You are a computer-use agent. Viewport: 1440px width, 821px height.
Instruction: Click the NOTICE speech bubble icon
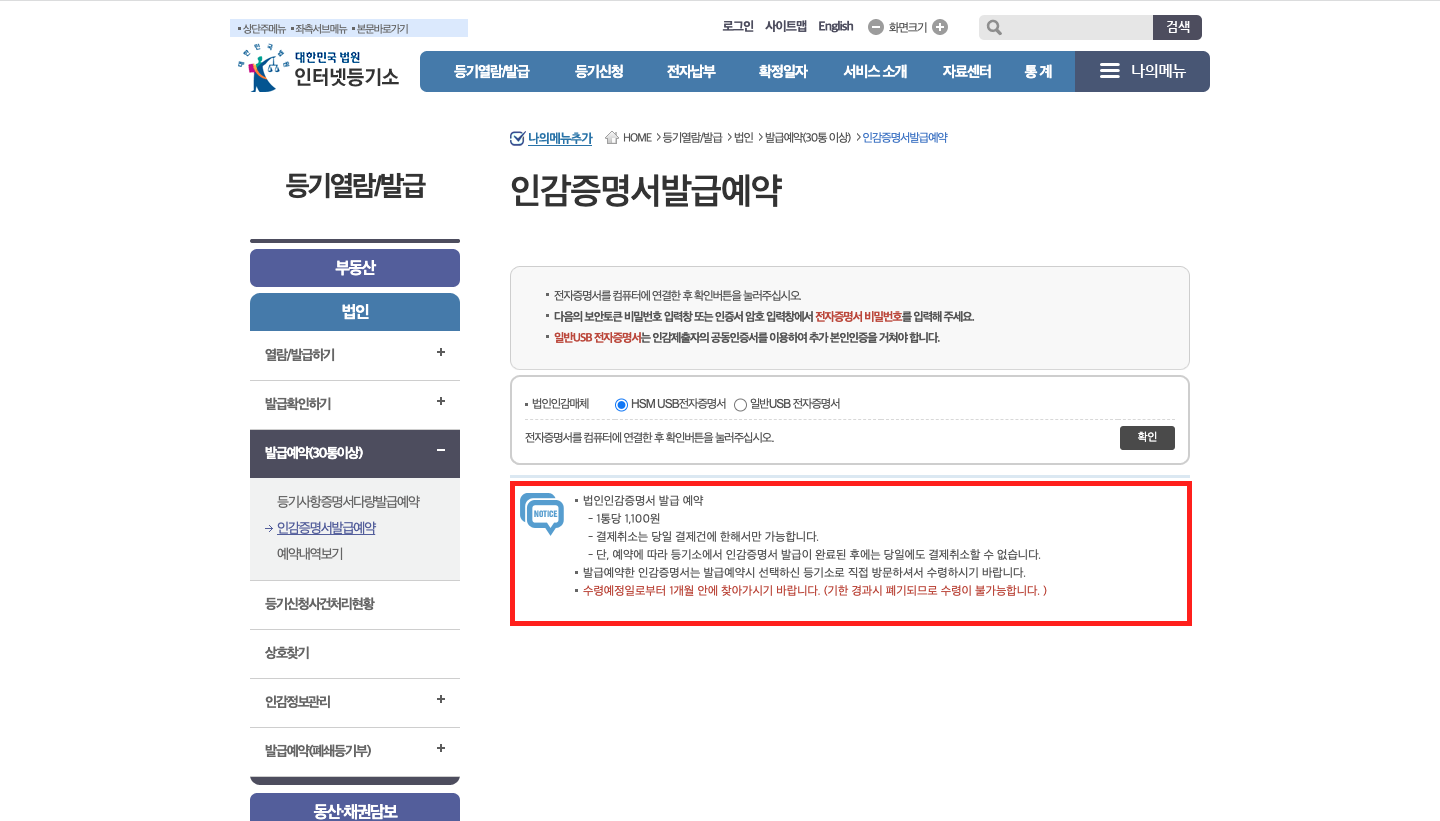coord(544,517)
